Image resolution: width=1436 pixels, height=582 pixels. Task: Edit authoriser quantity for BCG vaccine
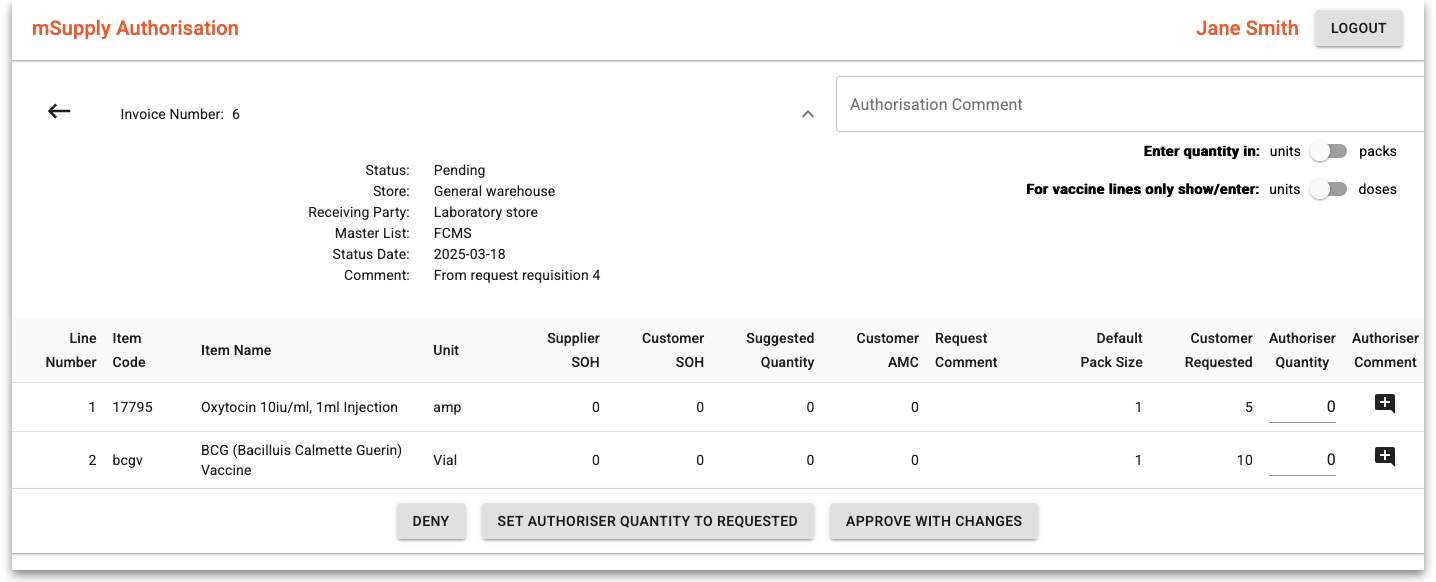pos(1302,460)
